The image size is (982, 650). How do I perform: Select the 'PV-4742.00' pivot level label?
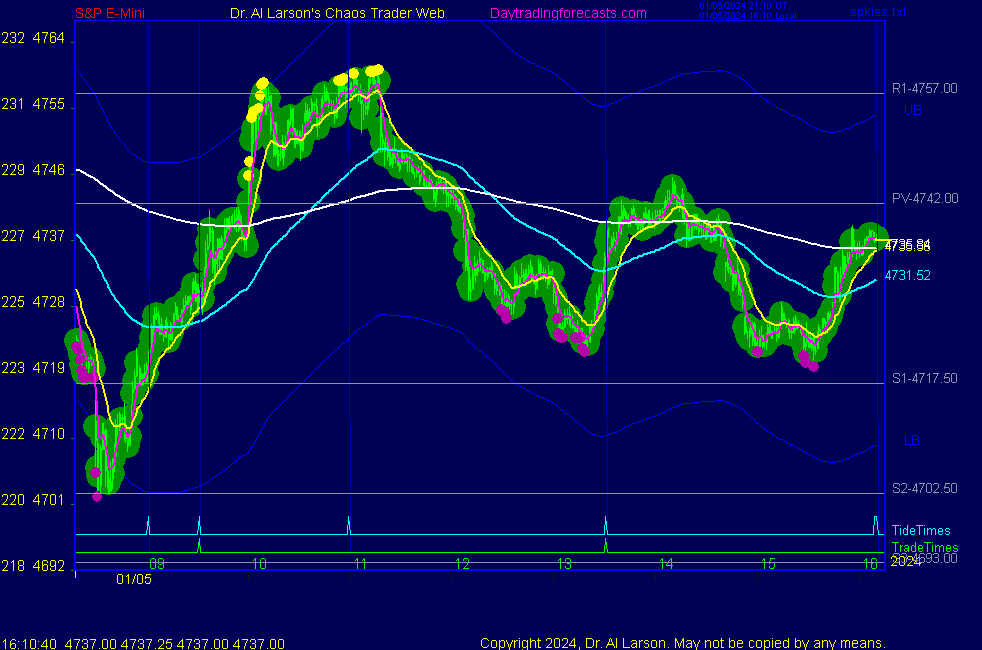tap(925, 199)
